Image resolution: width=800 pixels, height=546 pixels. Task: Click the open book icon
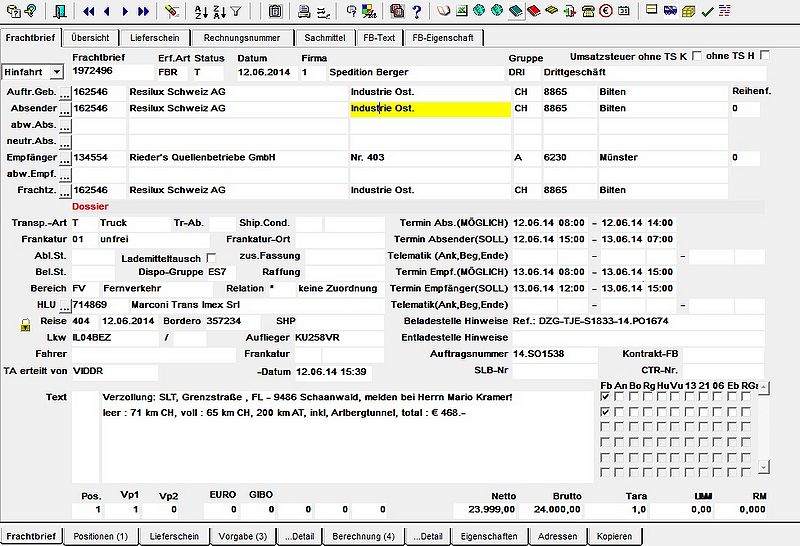443,10
